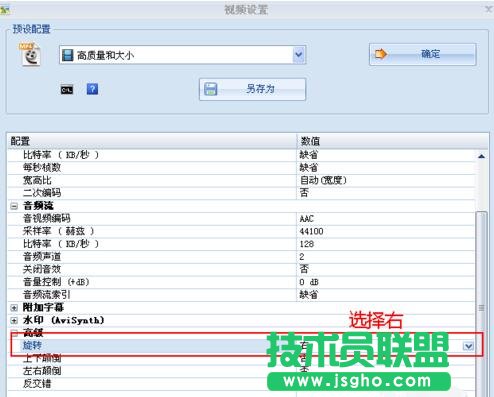Click the 0 dB volume value
This screenshot has height=397, width=494.
coord(309,282)
